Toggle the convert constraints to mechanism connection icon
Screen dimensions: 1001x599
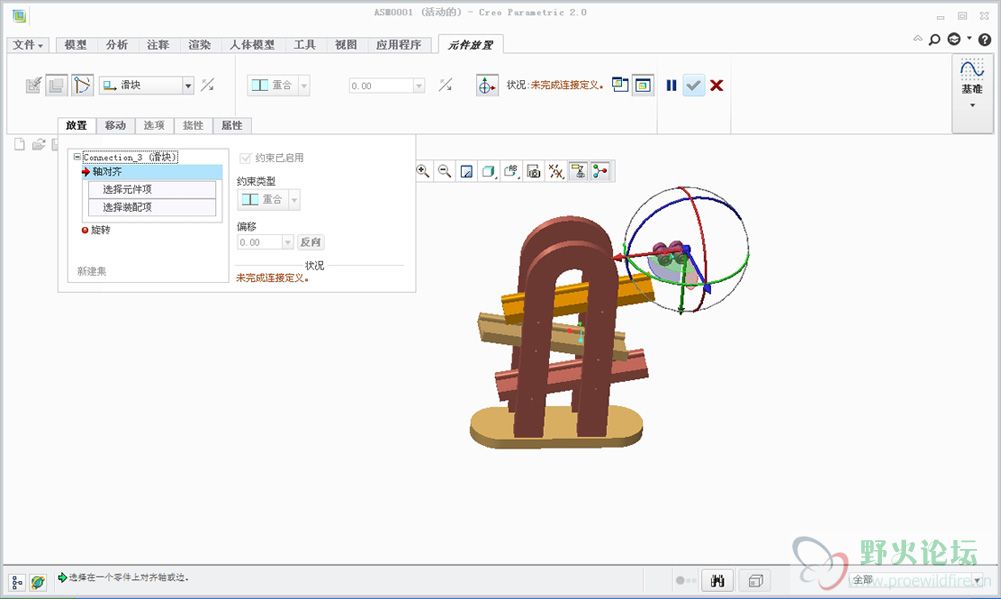point(82,85)
